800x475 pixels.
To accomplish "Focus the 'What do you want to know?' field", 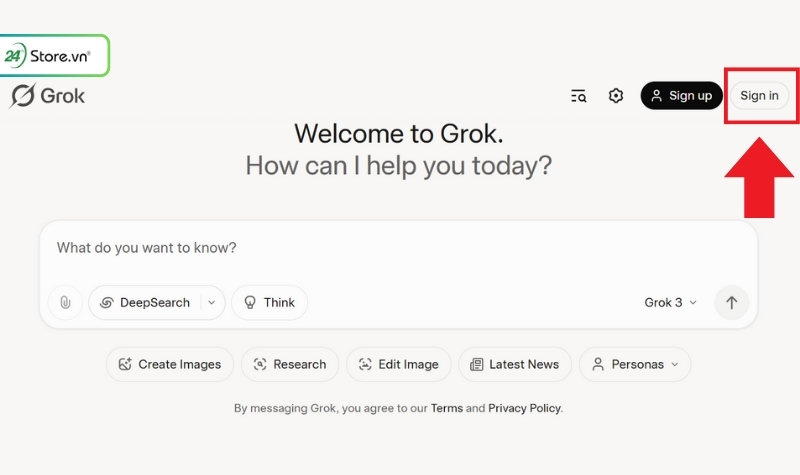I will [398, 248].
